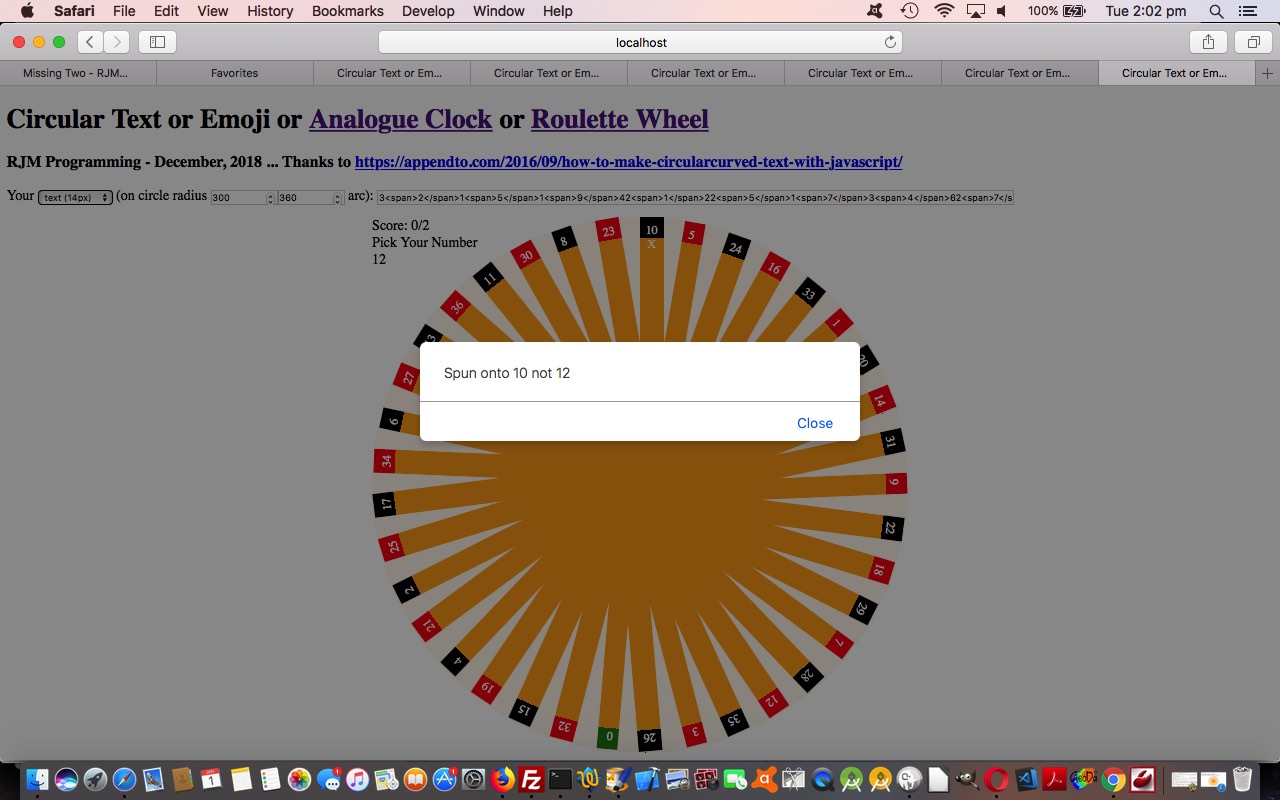1280x800 pixels.
Task: Open GIMP from the Dock
Action: [967, 779]
